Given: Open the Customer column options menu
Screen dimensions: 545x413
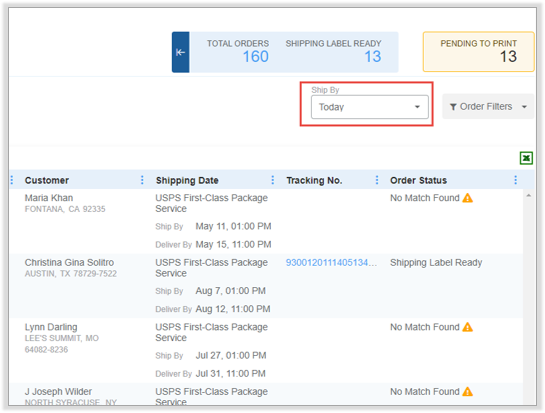Looking at the screenshot, I should (142, 180).
